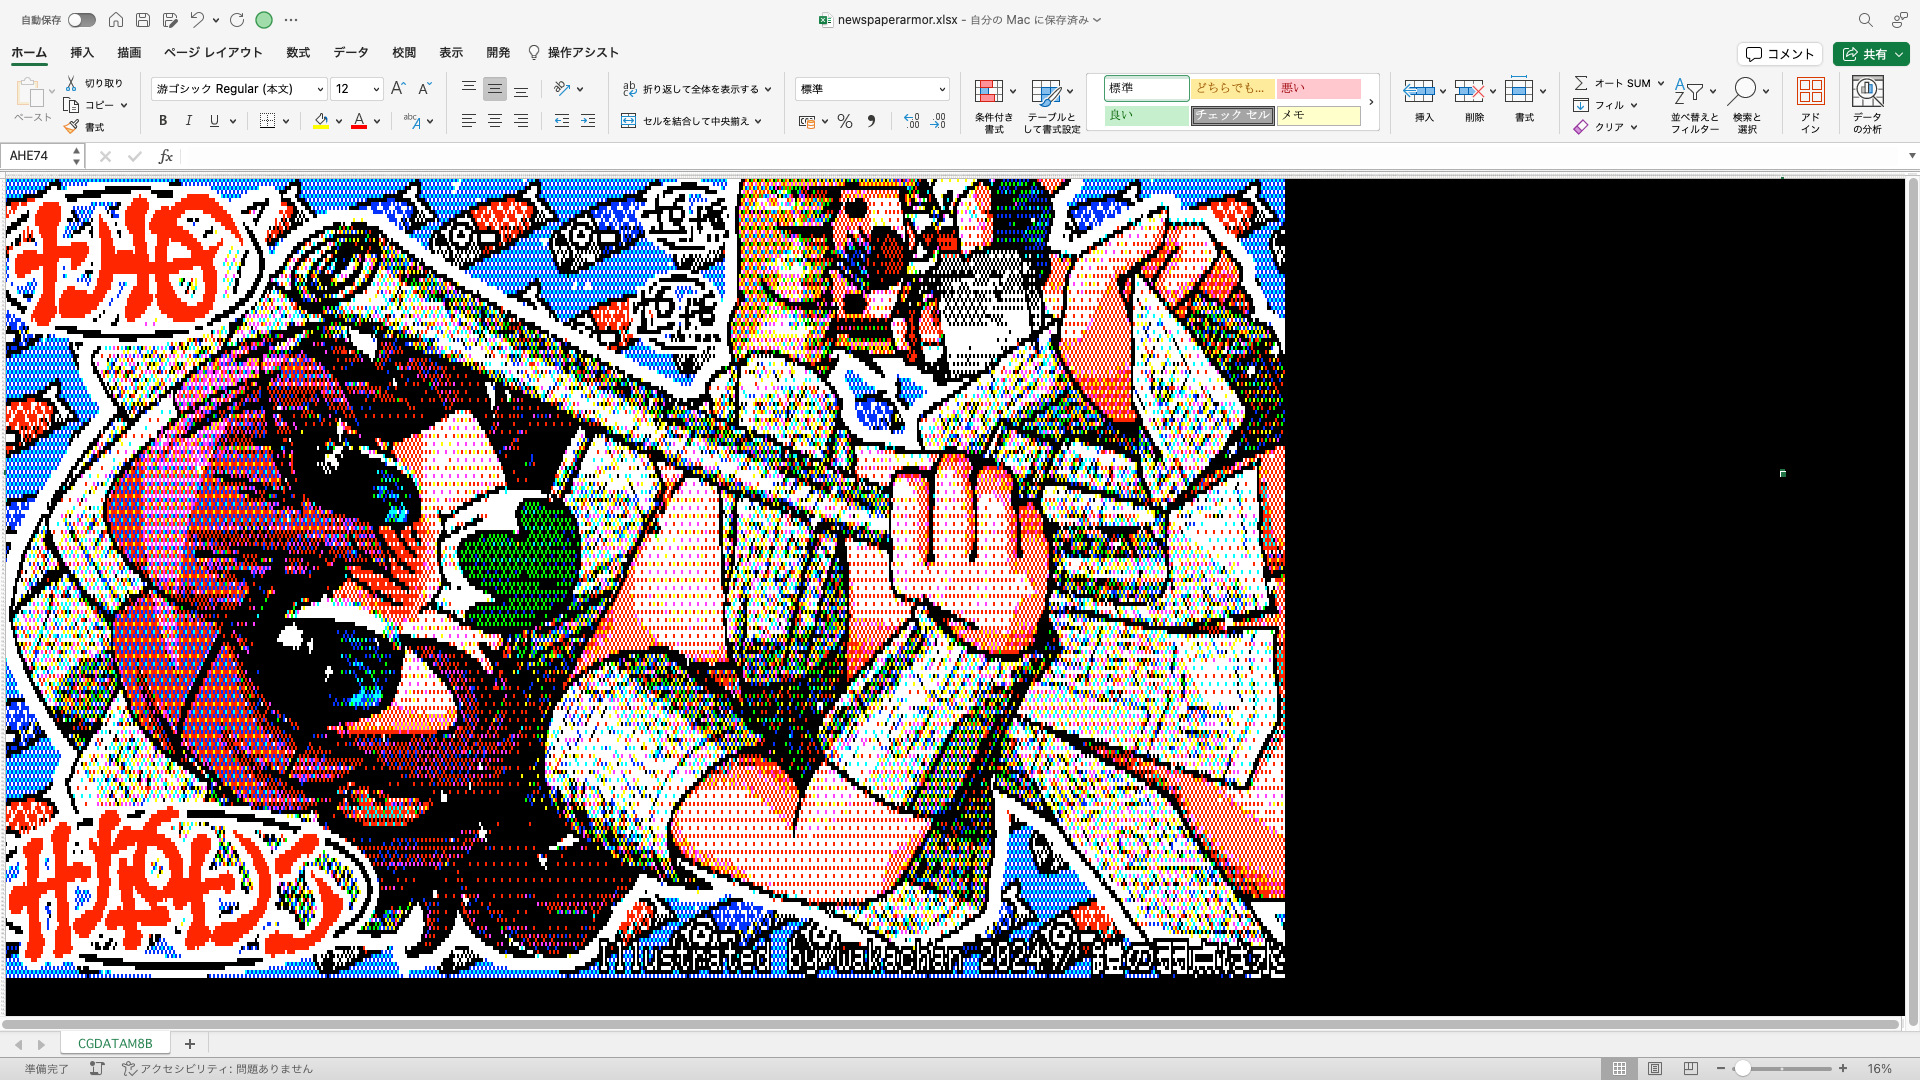
Task: Click the search magnifier in title bar
Action: (1865, 20)
